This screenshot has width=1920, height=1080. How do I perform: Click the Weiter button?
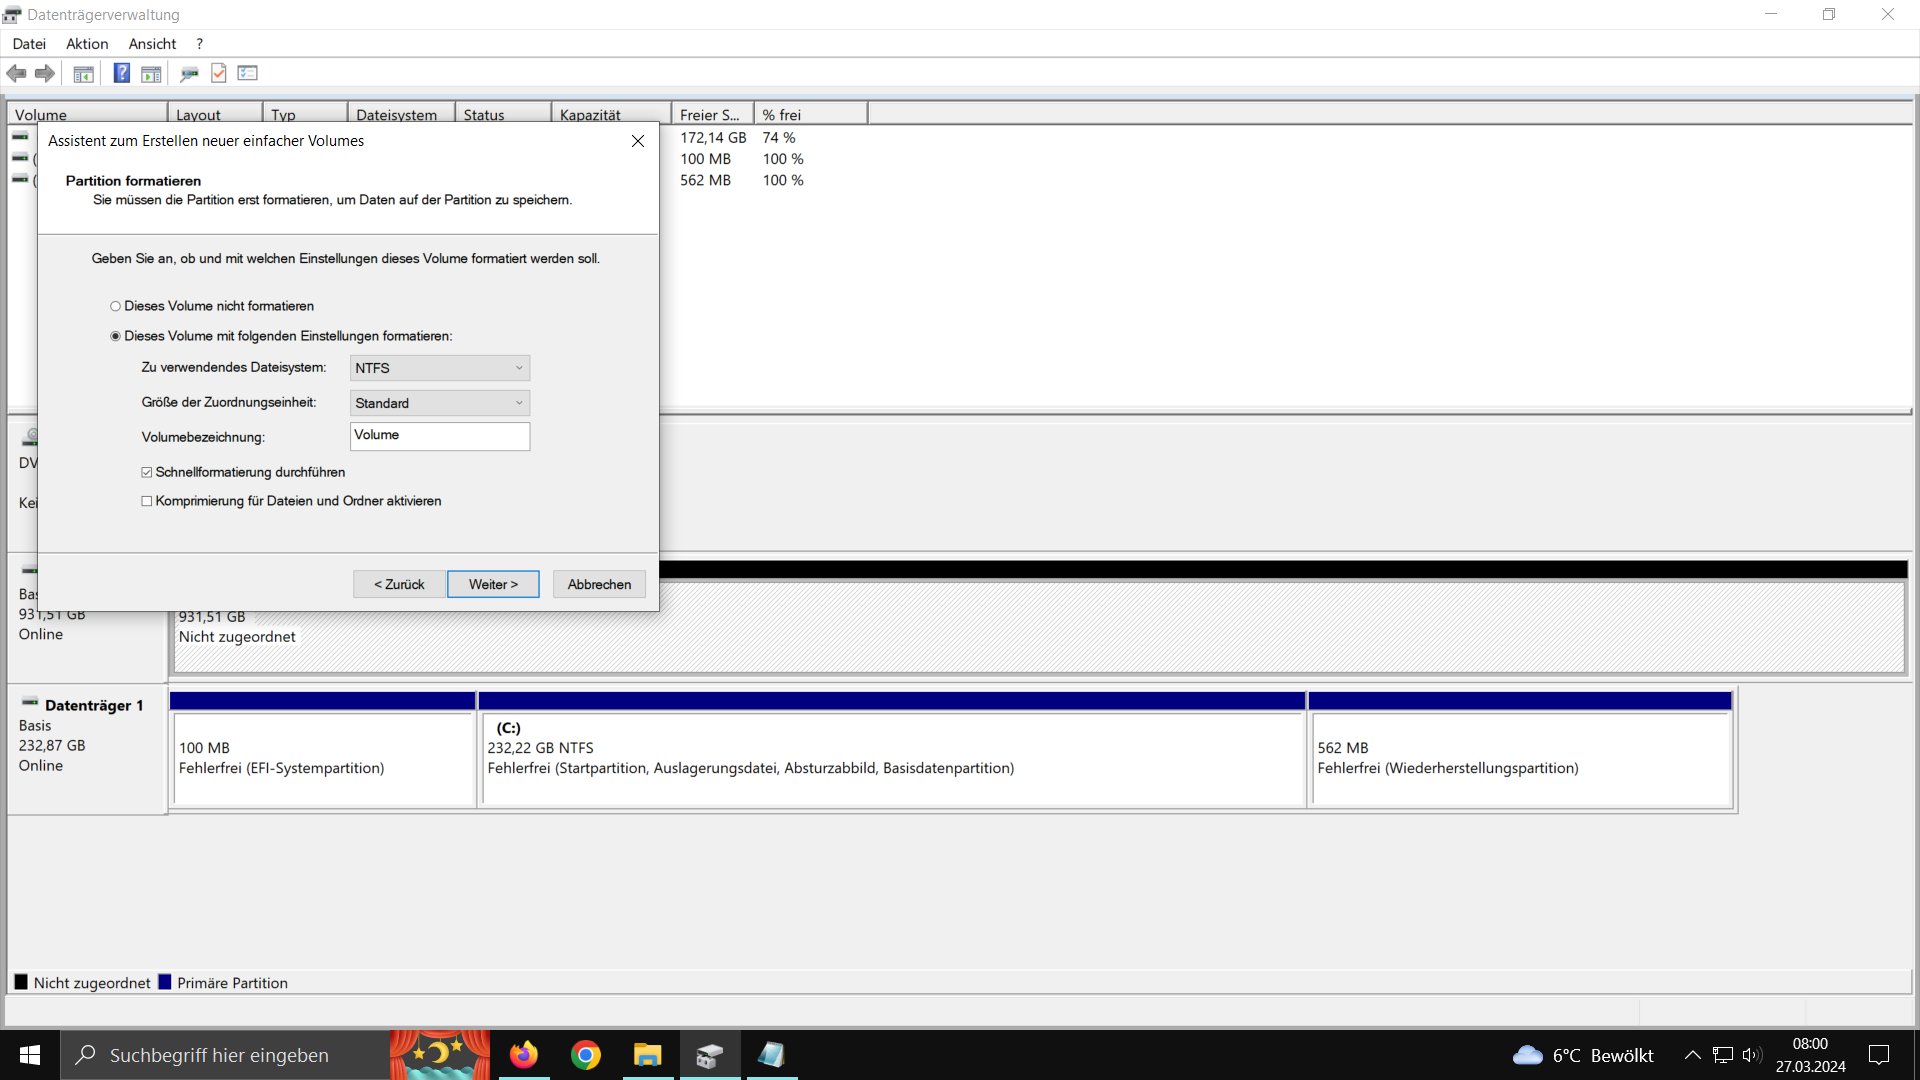click(493, 584)
